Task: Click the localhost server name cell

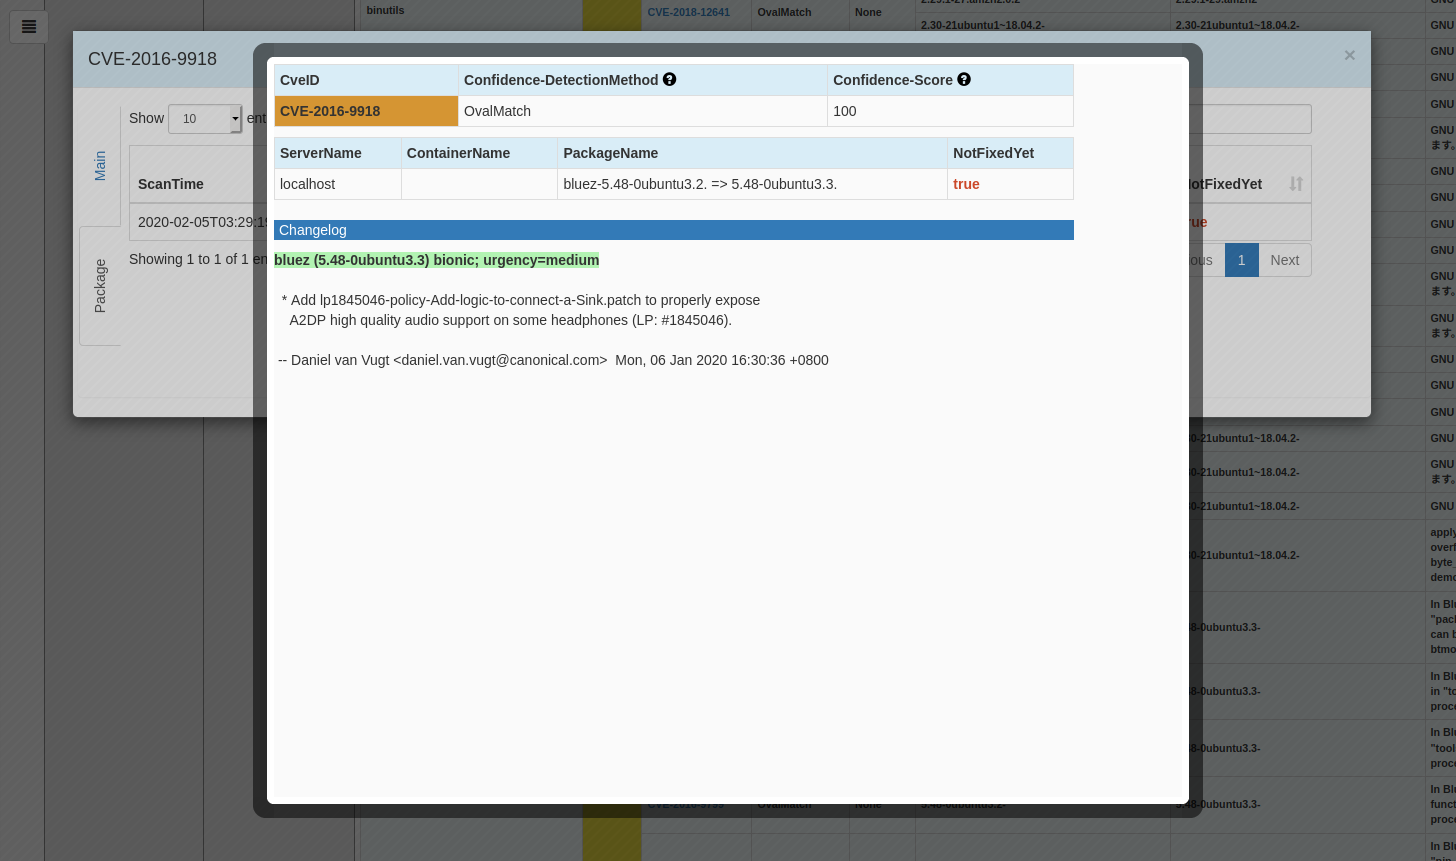Action: [x=338, y=184]
